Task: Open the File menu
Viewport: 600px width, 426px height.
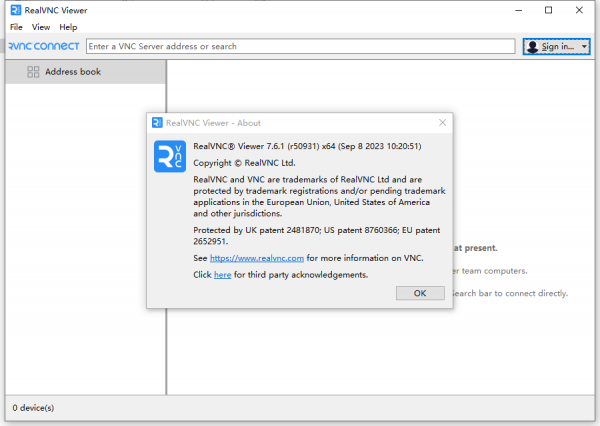Action: [x=16, y=27]
